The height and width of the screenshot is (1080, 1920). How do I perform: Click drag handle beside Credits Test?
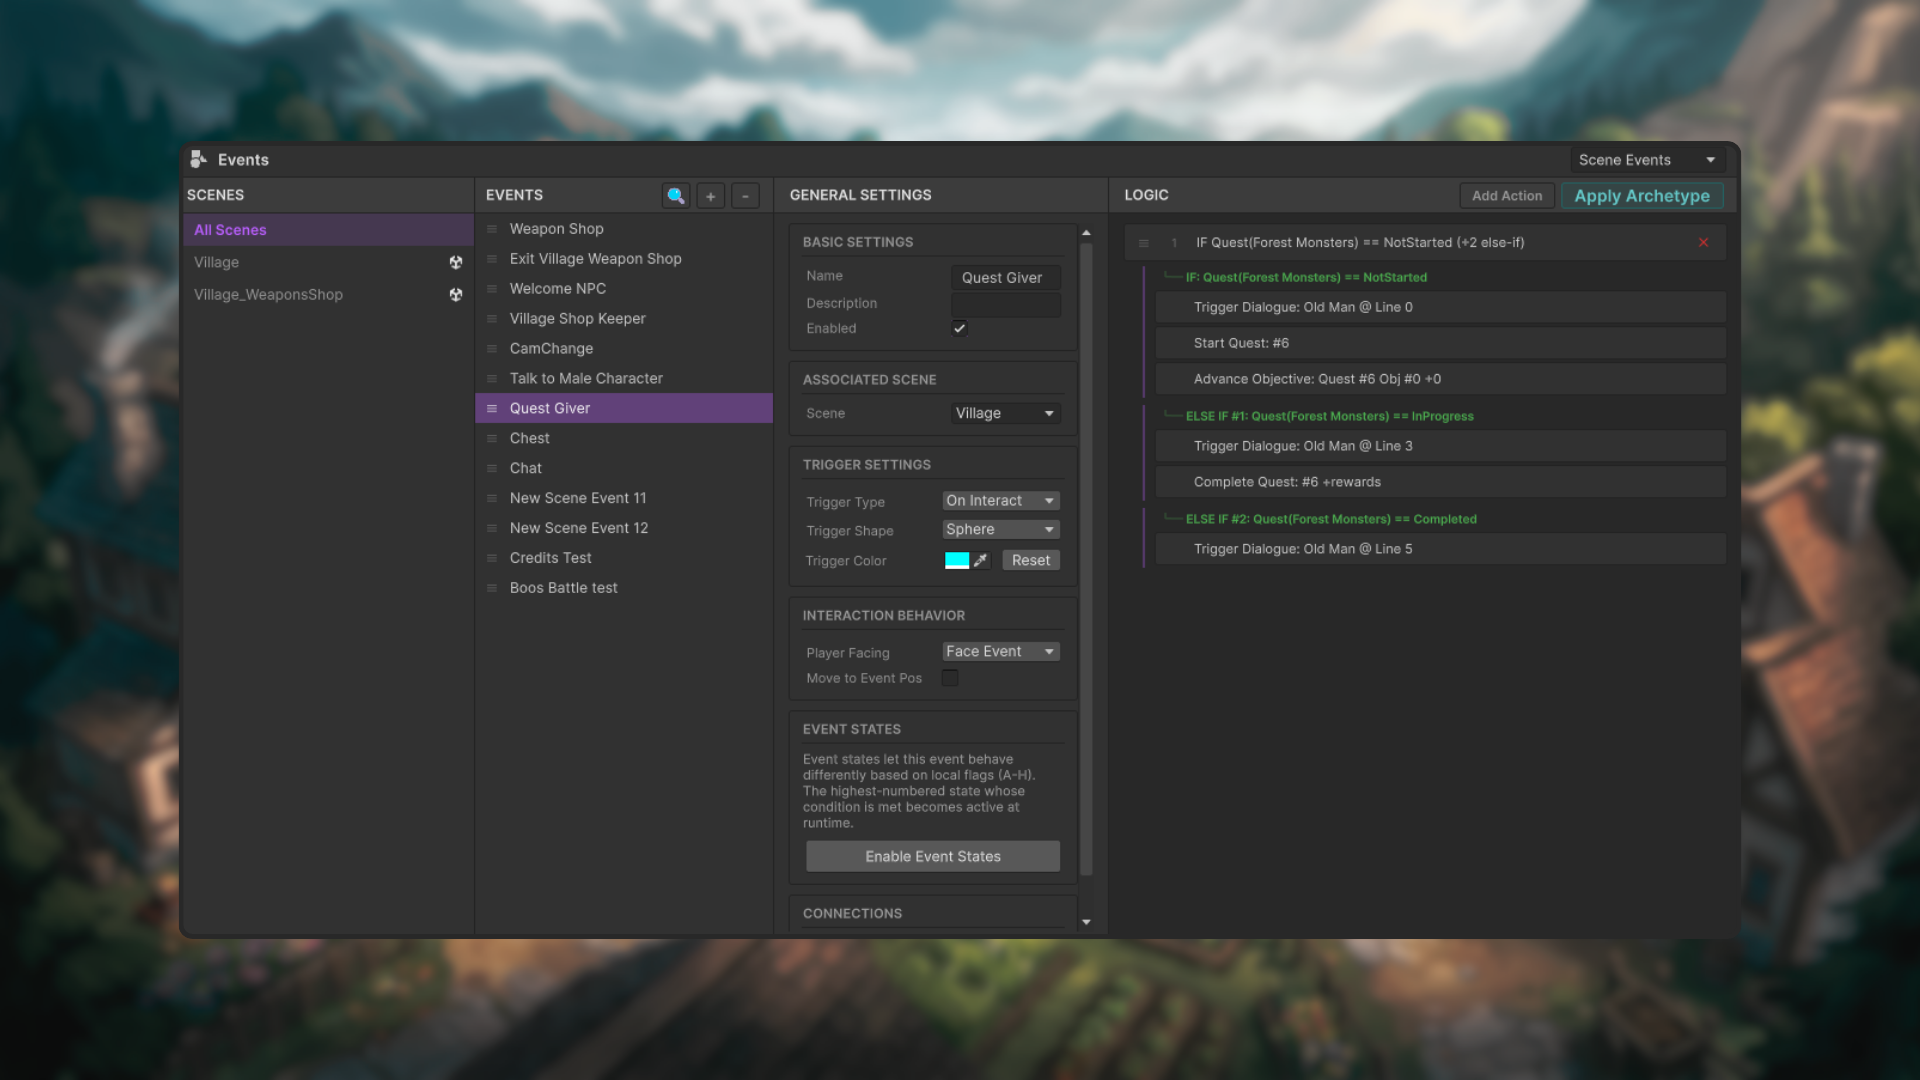(x=492, y=558)
